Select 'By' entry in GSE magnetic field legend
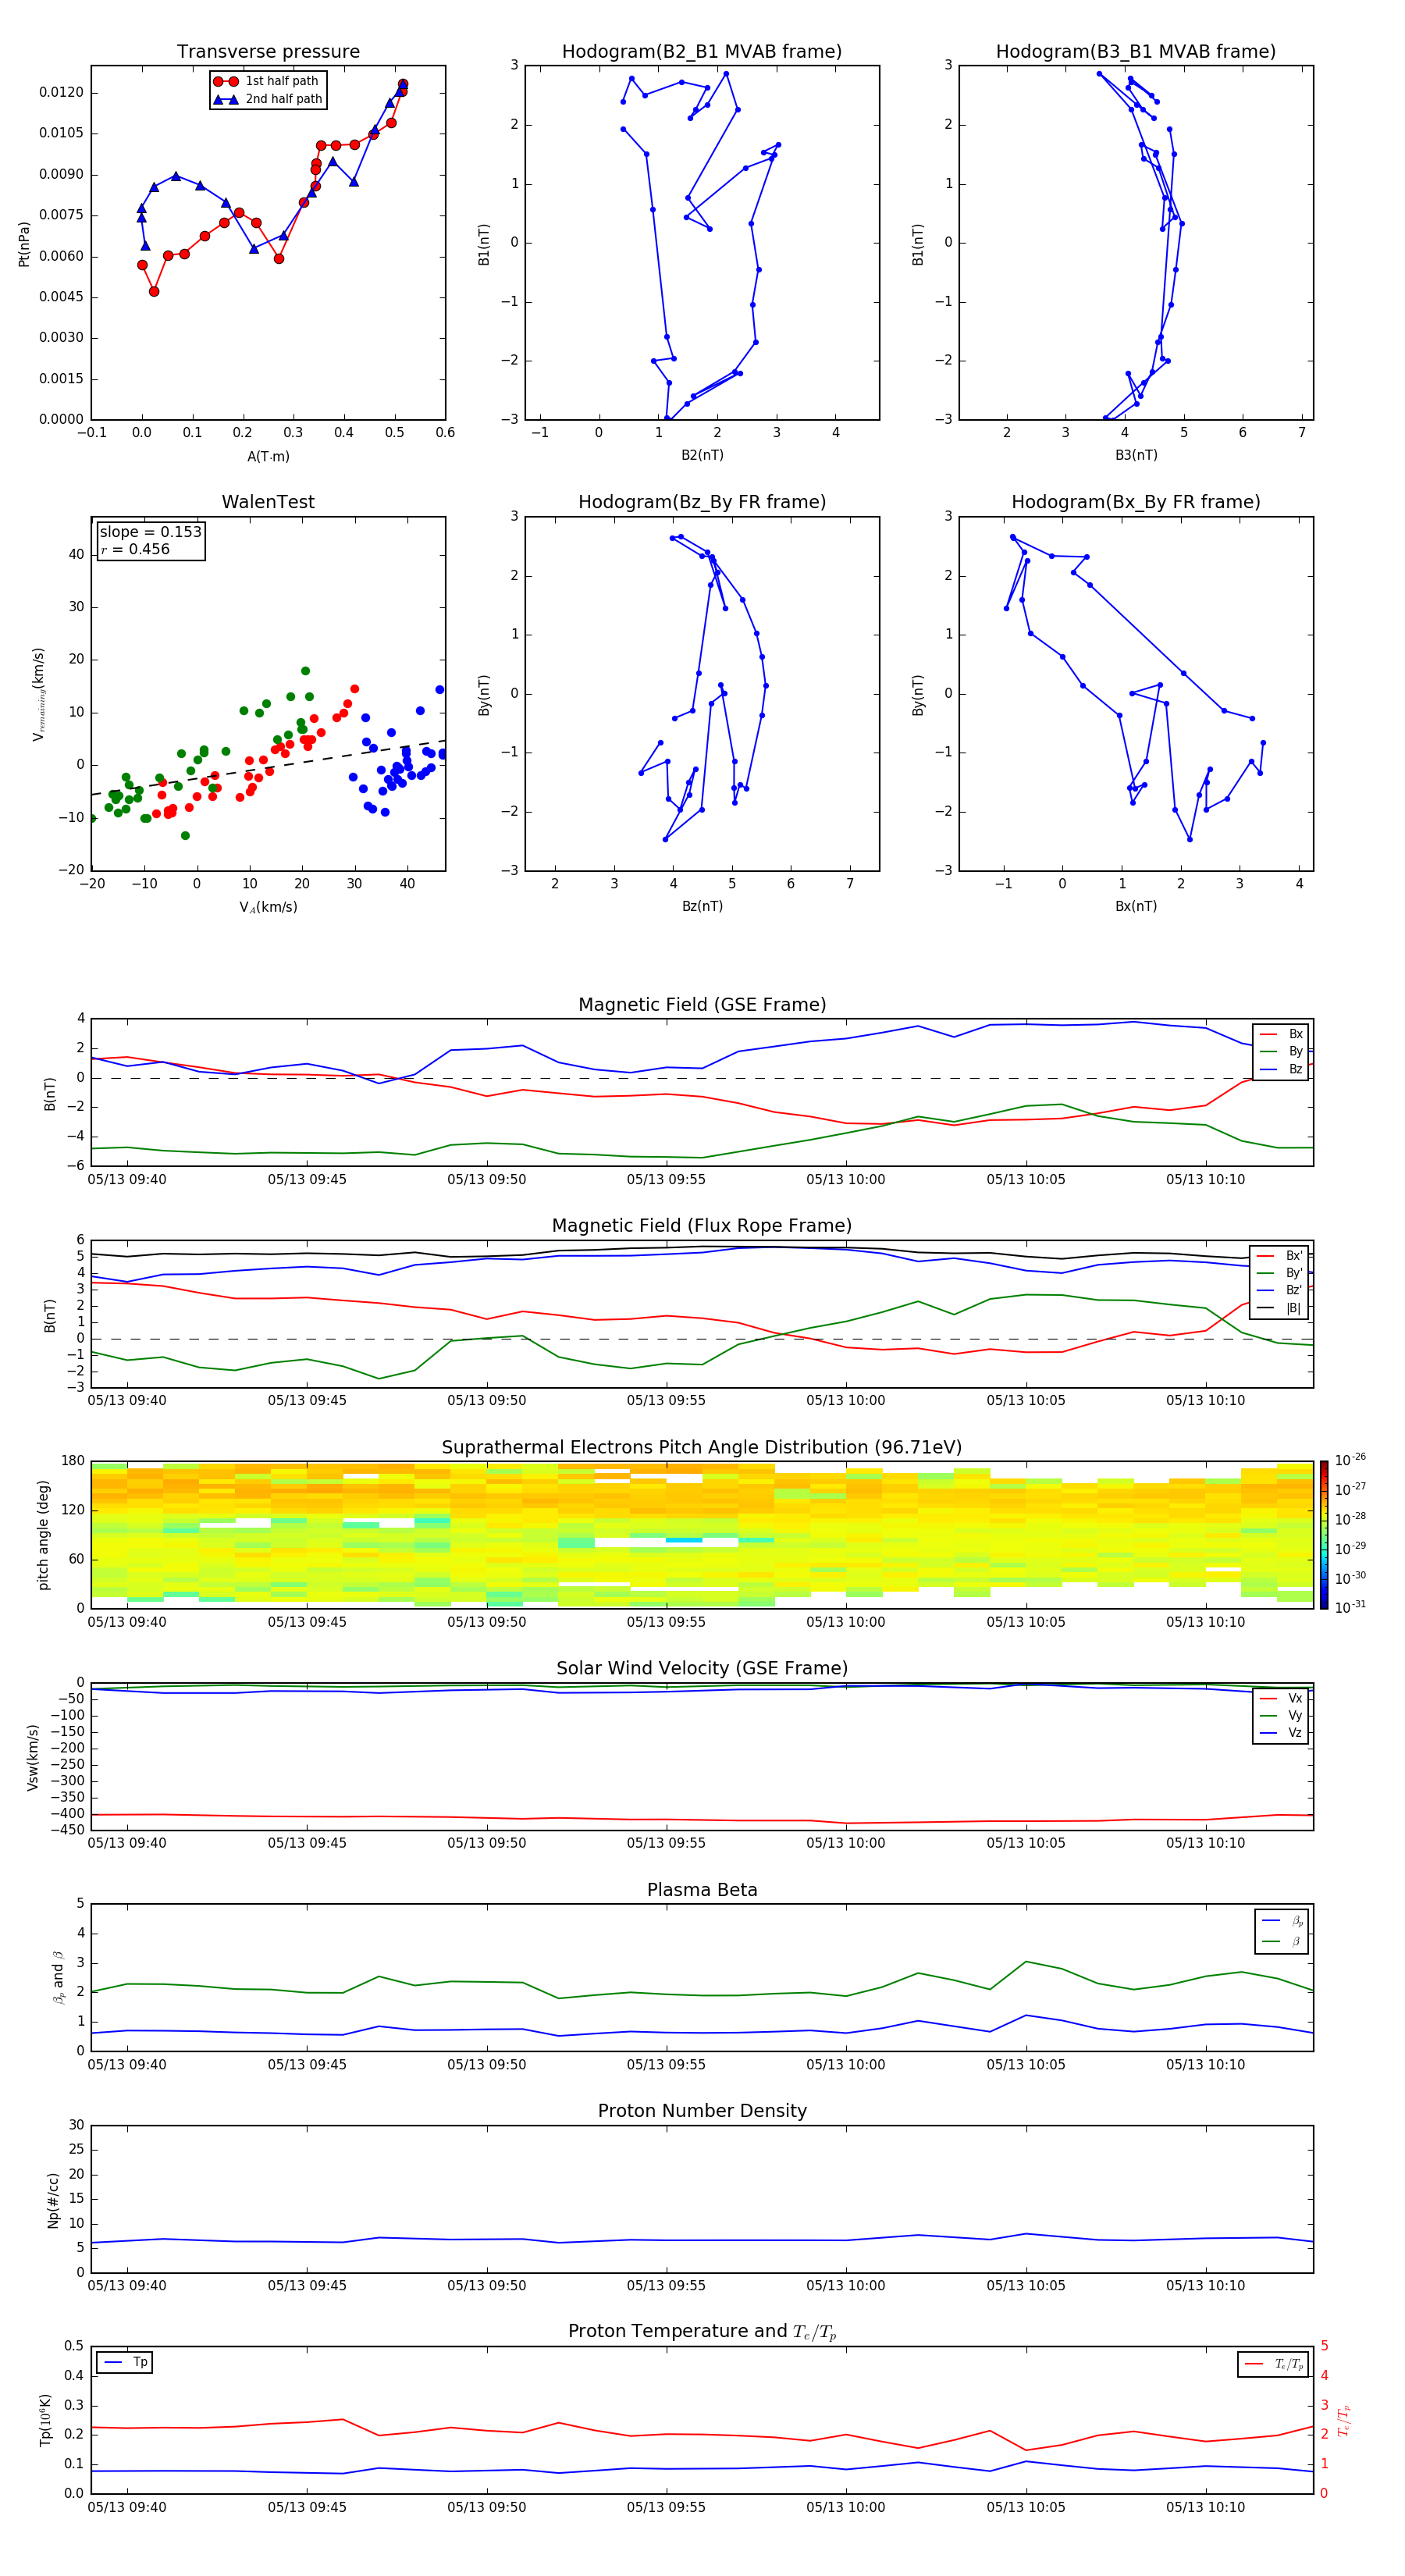The width and height of the screenshot is (1405, 2576). 1281,1051
